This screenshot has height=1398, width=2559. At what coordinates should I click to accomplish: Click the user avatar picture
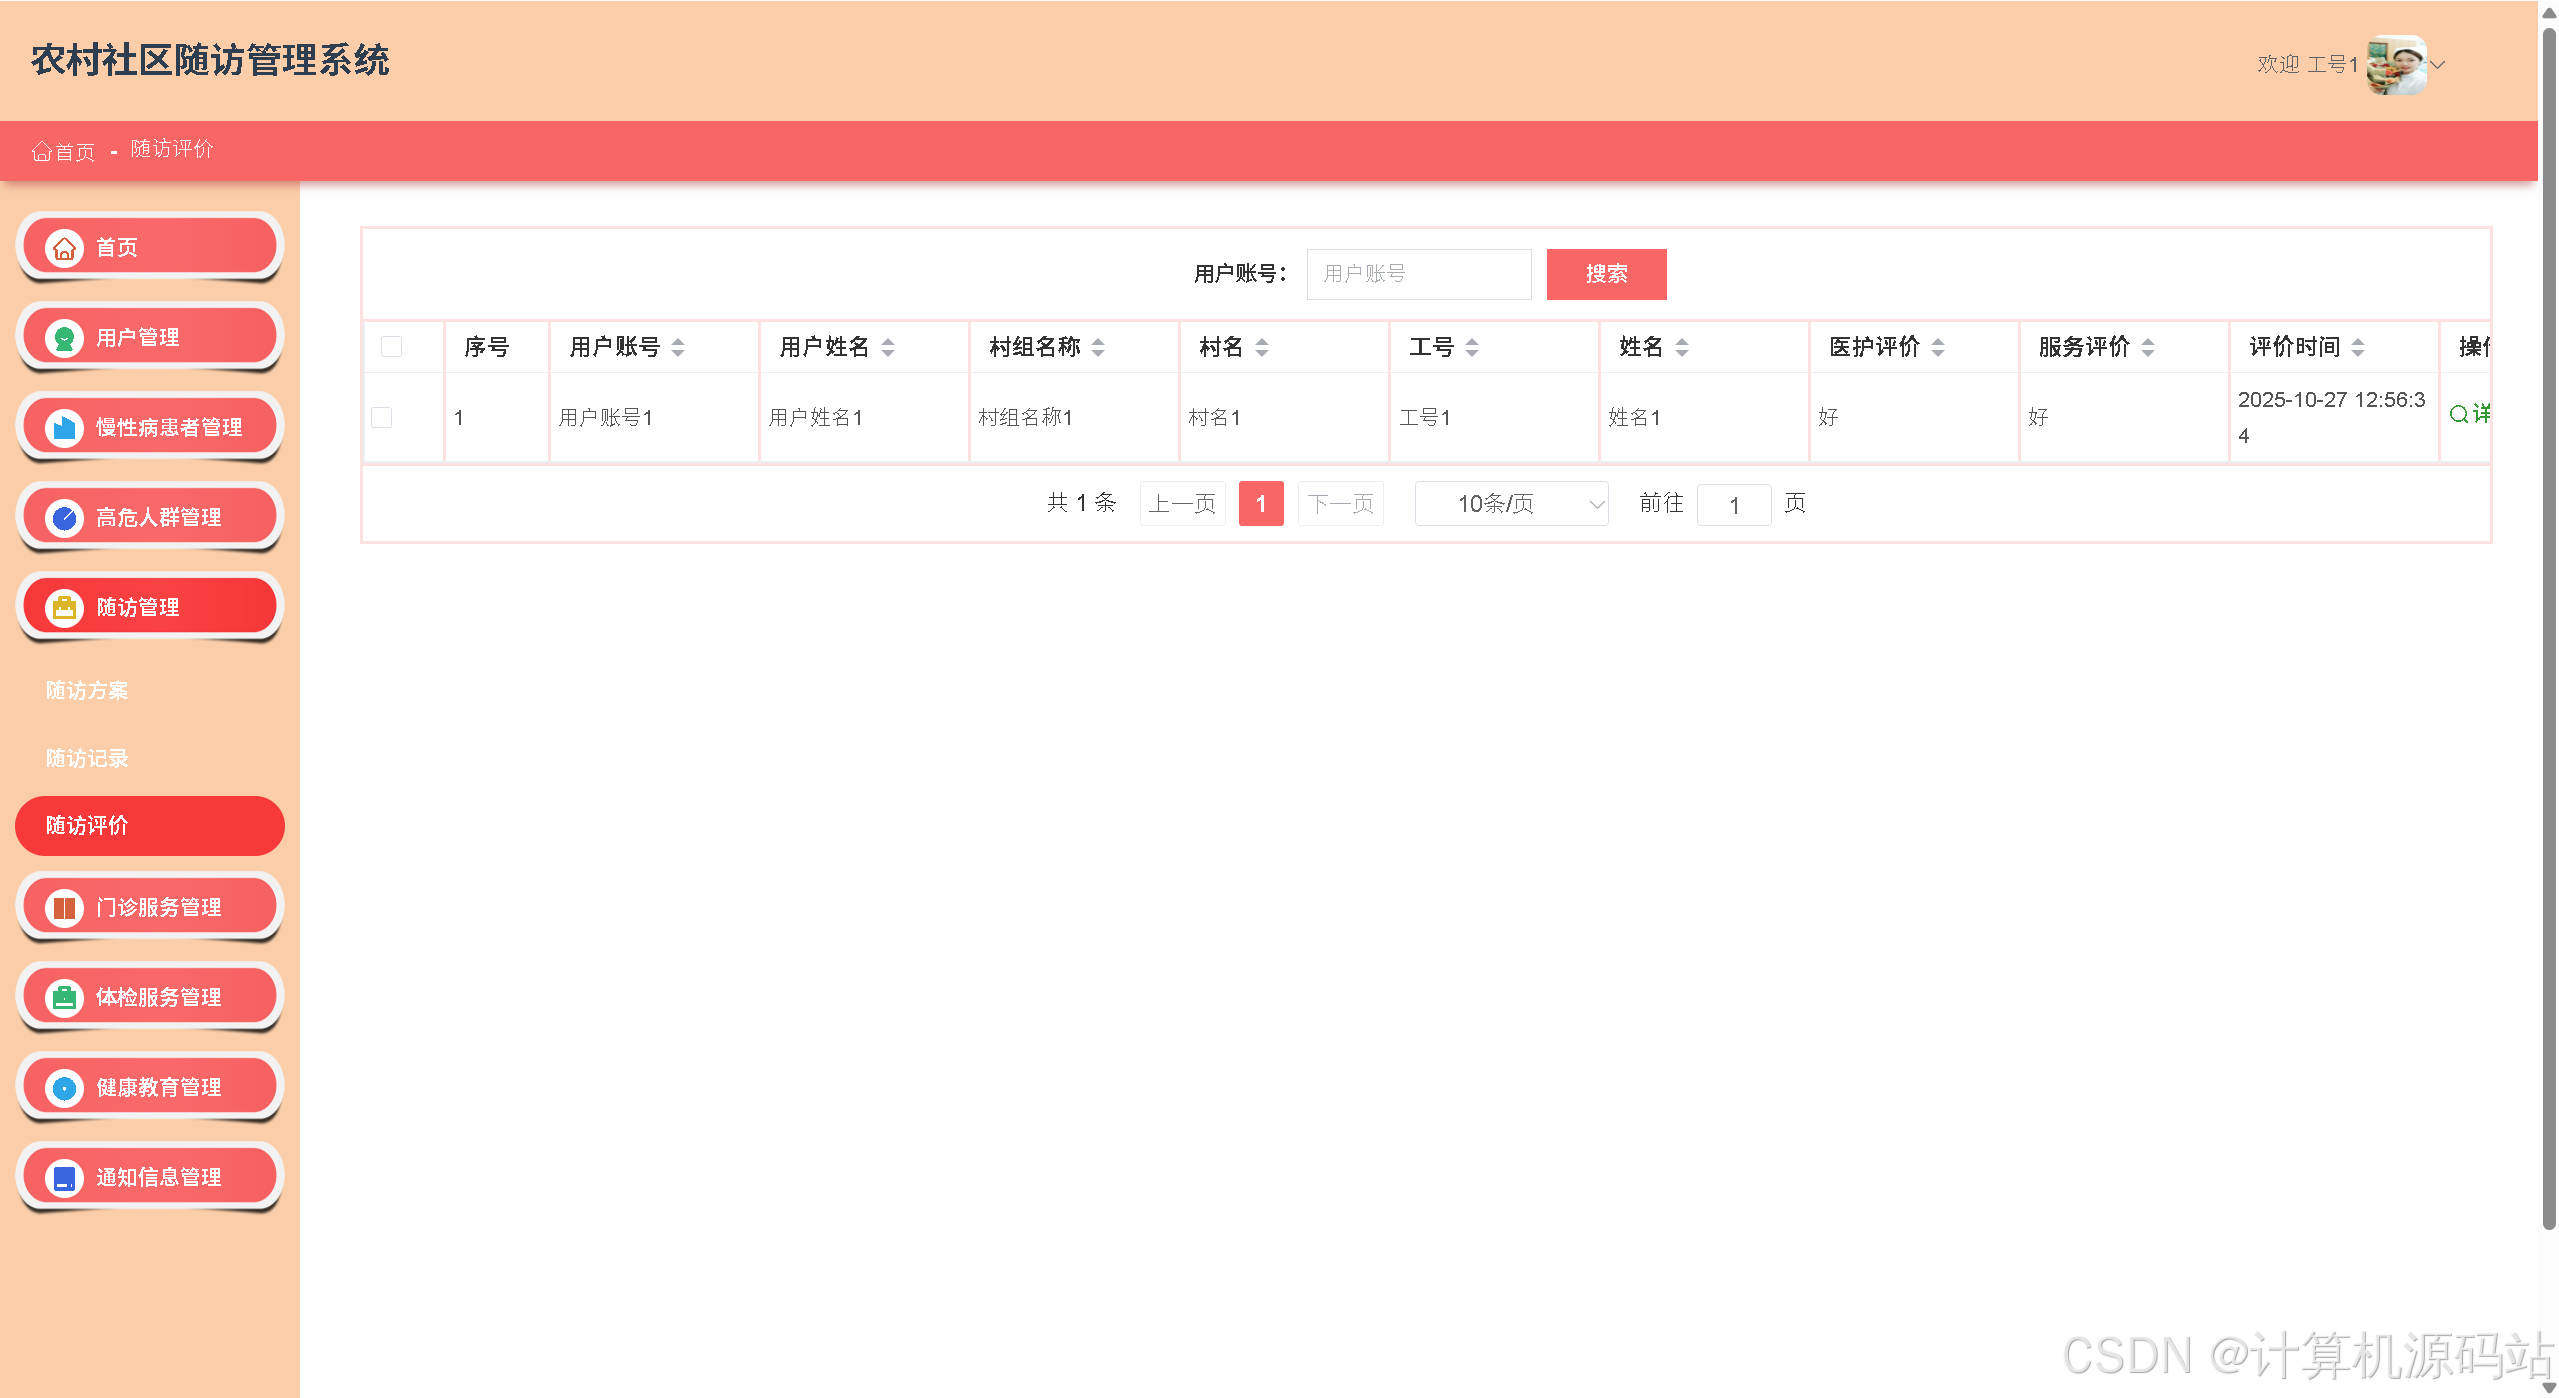point(2396,65)
